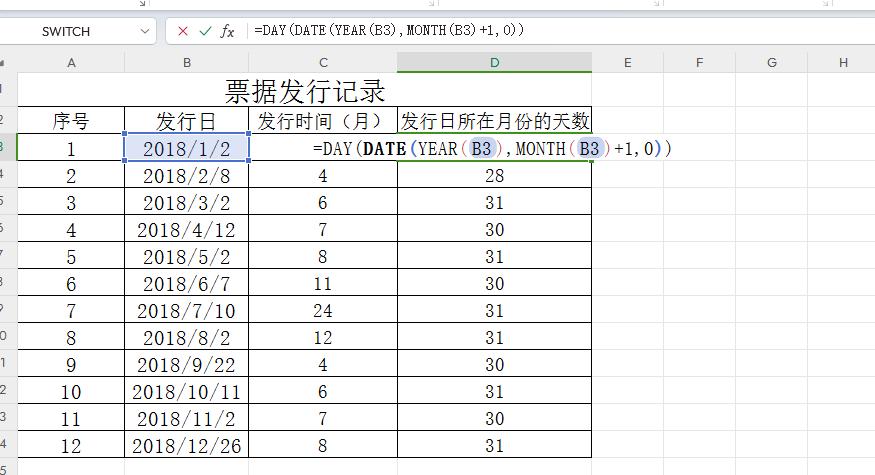Select month value 24 in 2018/7/10 row
The image size is (875, 475).
pyautogui.click(x=323, y=310)
